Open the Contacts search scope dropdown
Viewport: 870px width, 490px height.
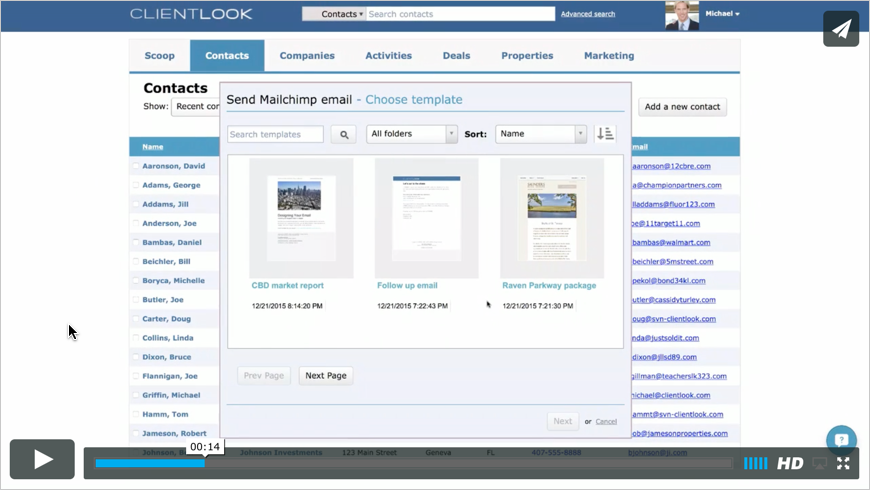pos(334,14)
